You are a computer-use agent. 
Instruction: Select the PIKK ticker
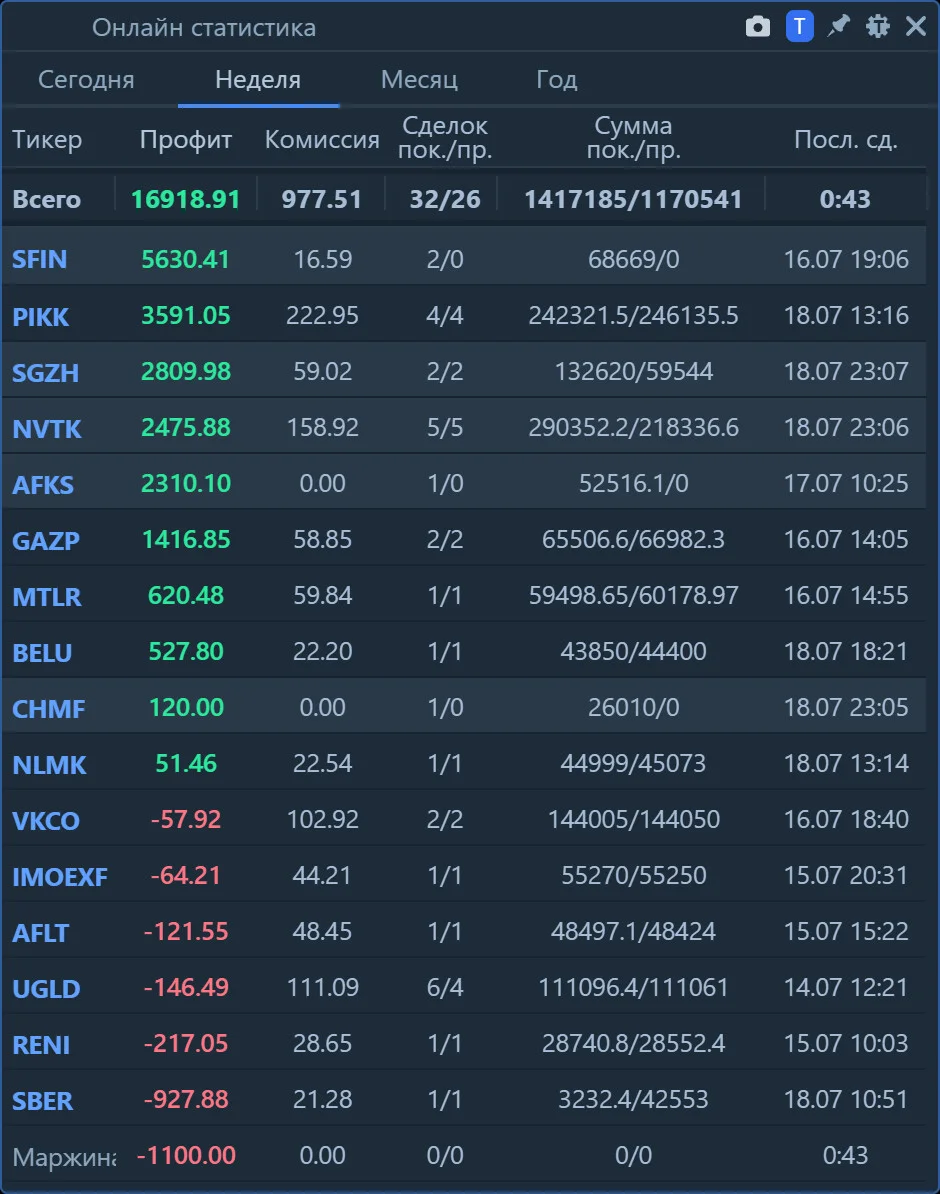pyautogui.click(x=40, y=316)
